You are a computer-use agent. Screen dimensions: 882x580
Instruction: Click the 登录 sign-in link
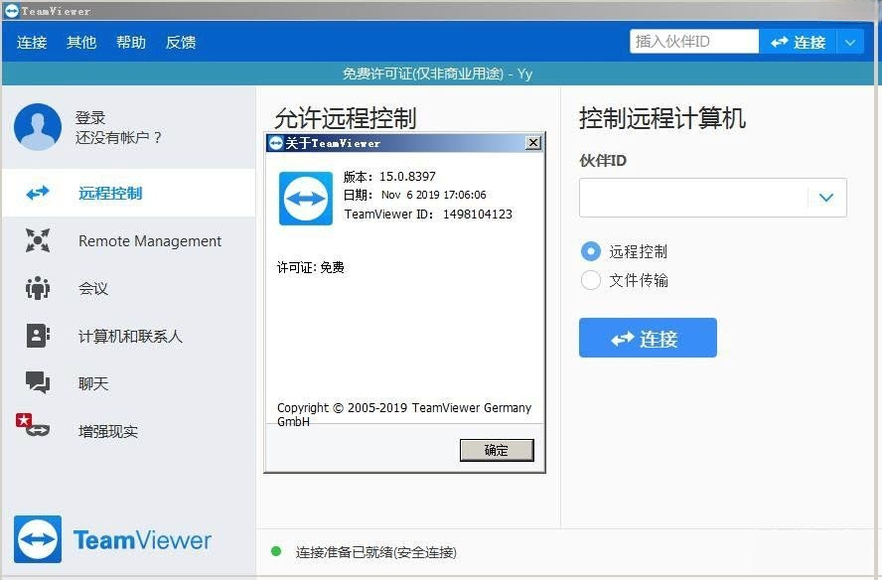click(x=91, y=118)
